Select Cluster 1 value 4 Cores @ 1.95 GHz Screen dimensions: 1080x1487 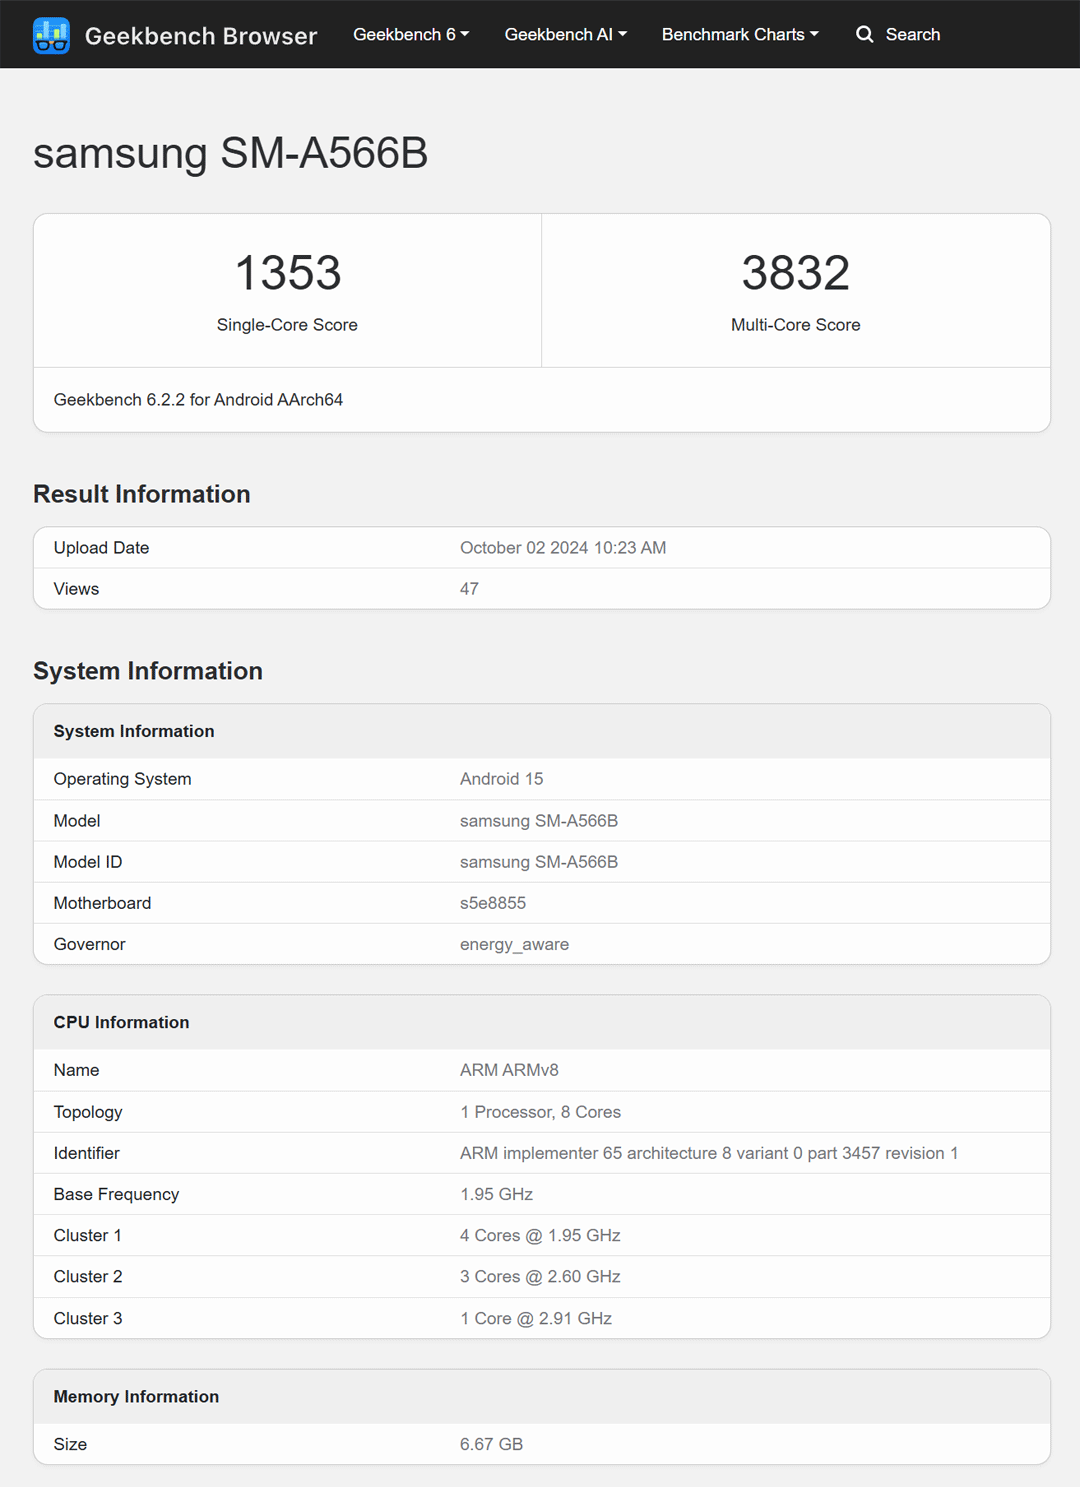point(540,1235)
